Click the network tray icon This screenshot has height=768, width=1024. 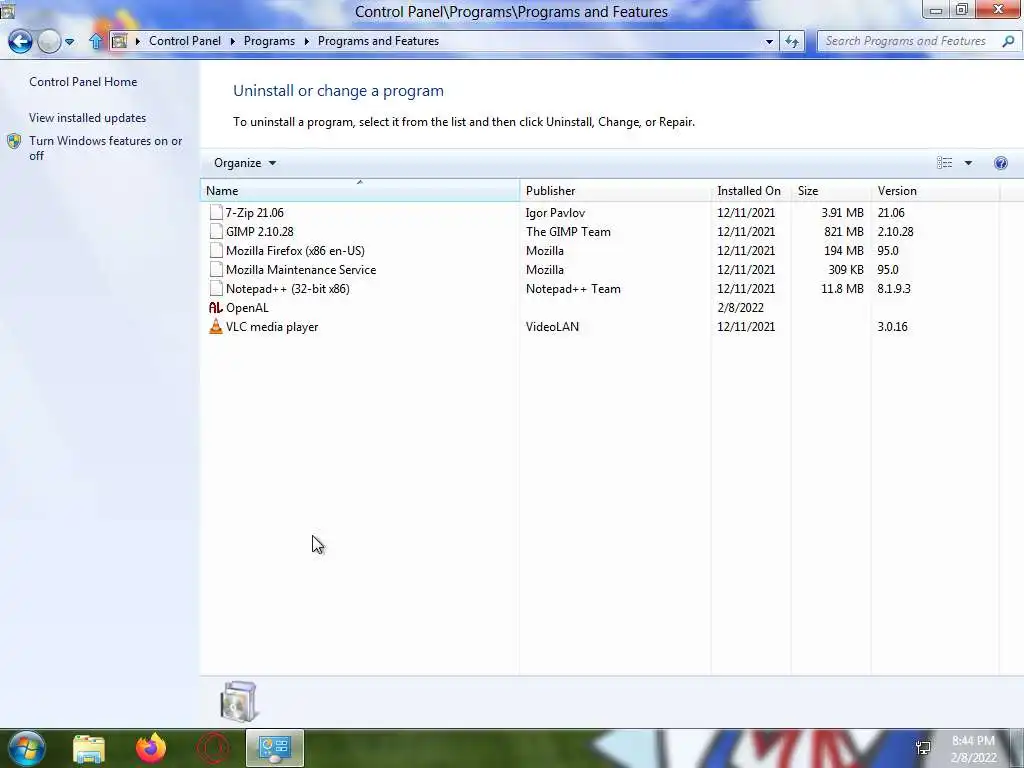pos(923,748)
